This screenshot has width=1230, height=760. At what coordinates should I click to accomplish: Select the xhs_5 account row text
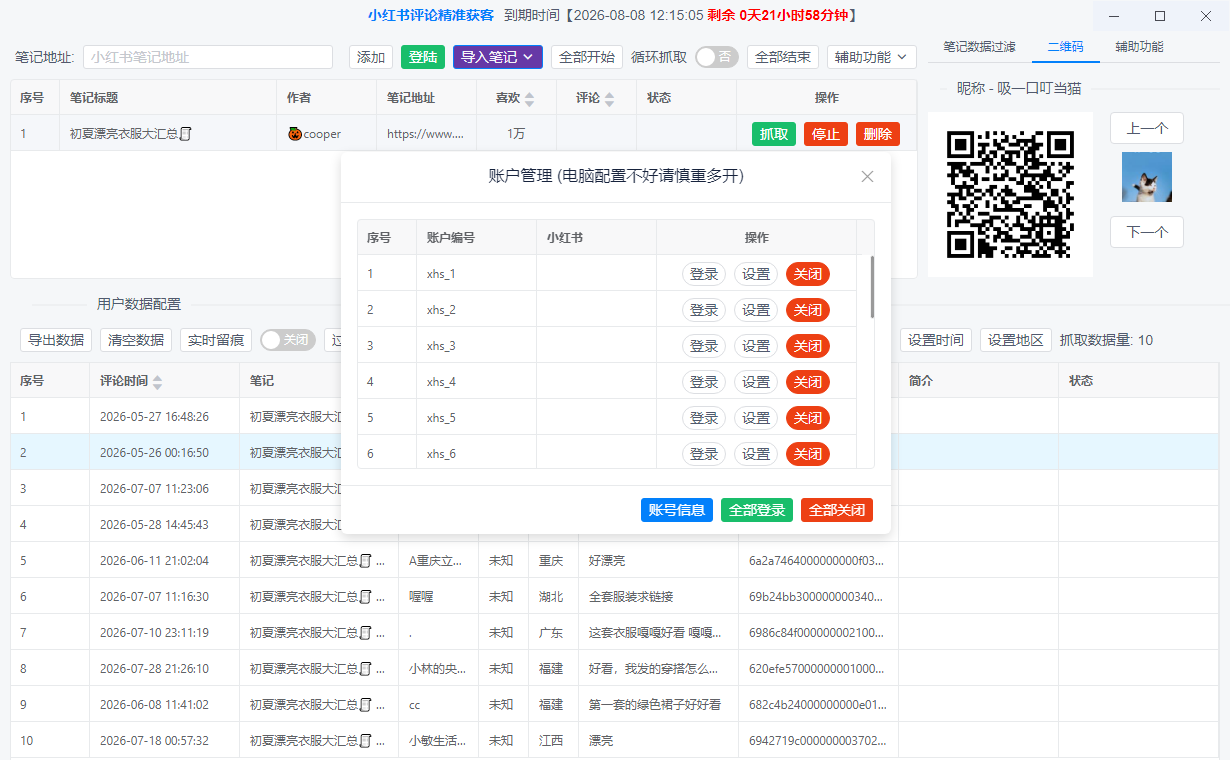click(x=441, y=418)
